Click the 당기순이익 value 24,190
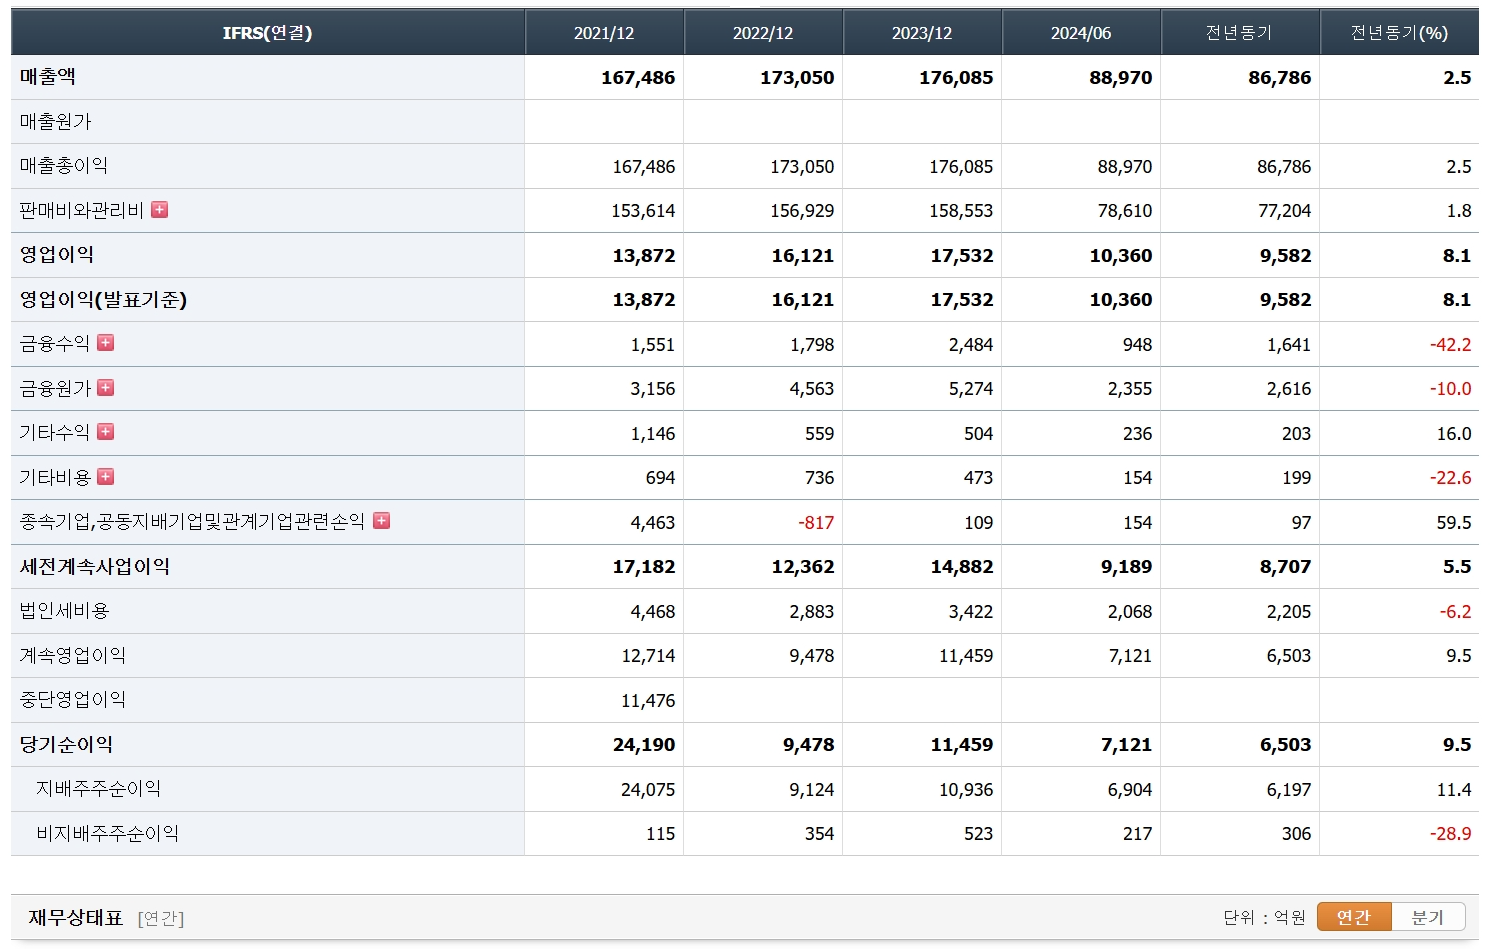The image size is (1490, 949). (644, 744)
